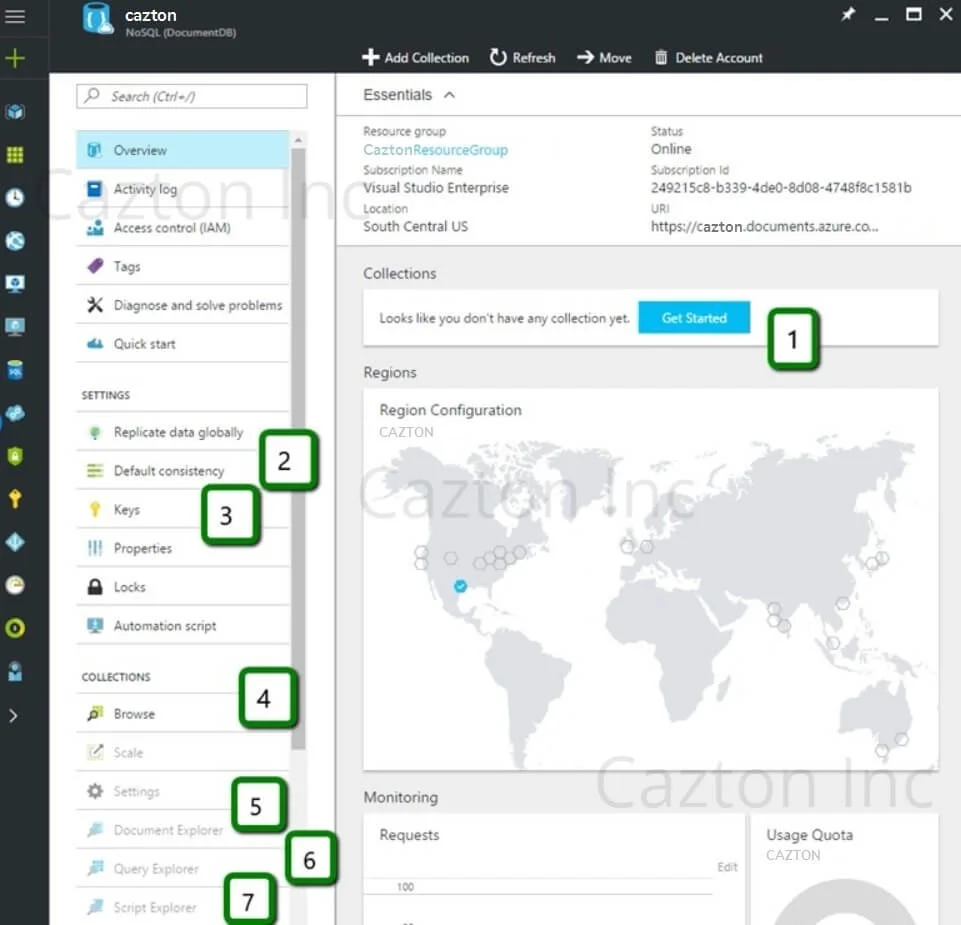Open the clock Recent icon in the sidebar
The width and height of the screenshot is (961, 925).
[x=15, y=197]
